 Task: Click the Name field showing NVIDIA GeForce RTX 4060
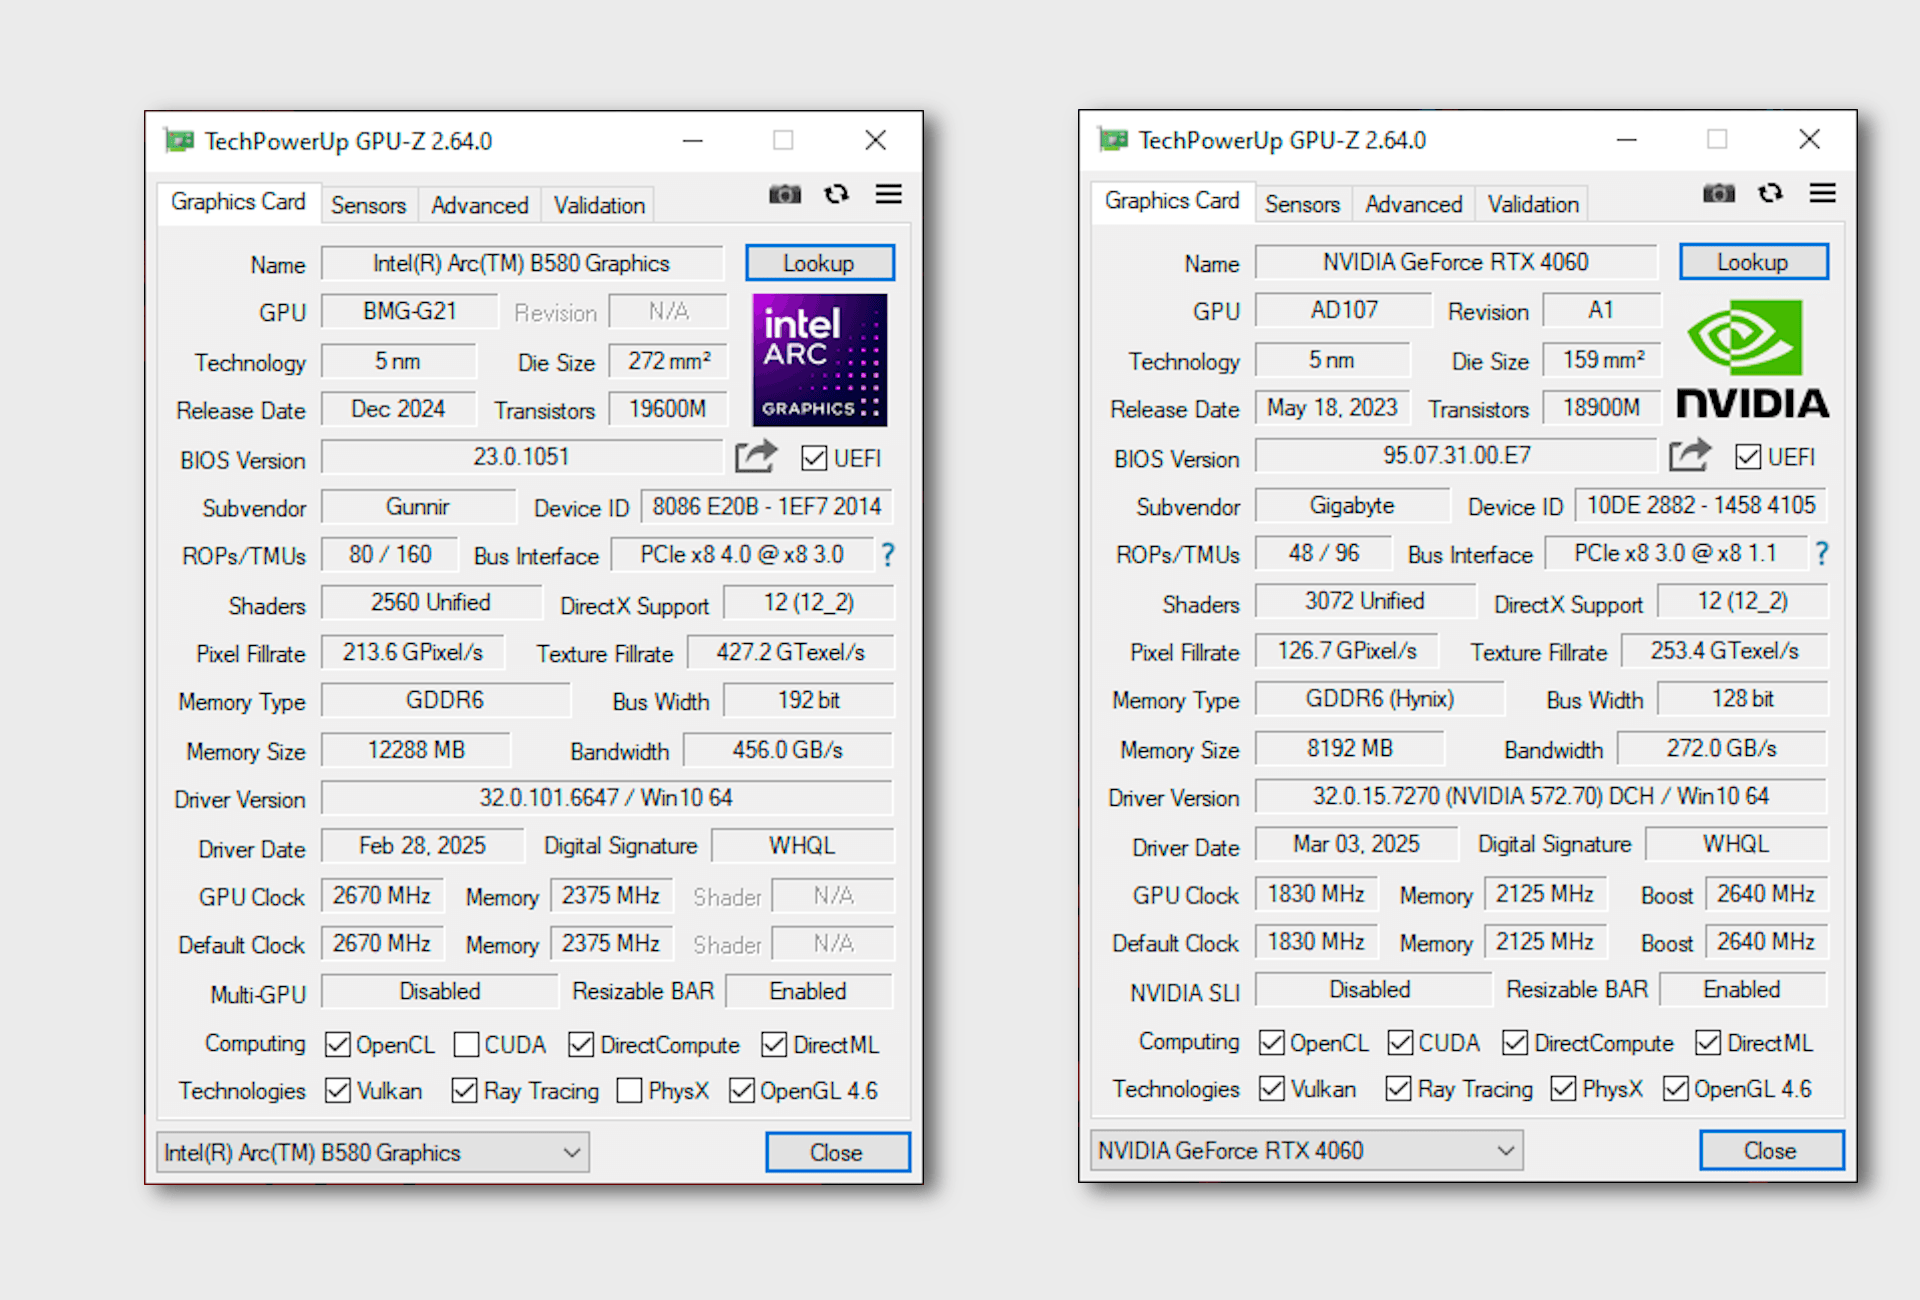pos(1456,262)
